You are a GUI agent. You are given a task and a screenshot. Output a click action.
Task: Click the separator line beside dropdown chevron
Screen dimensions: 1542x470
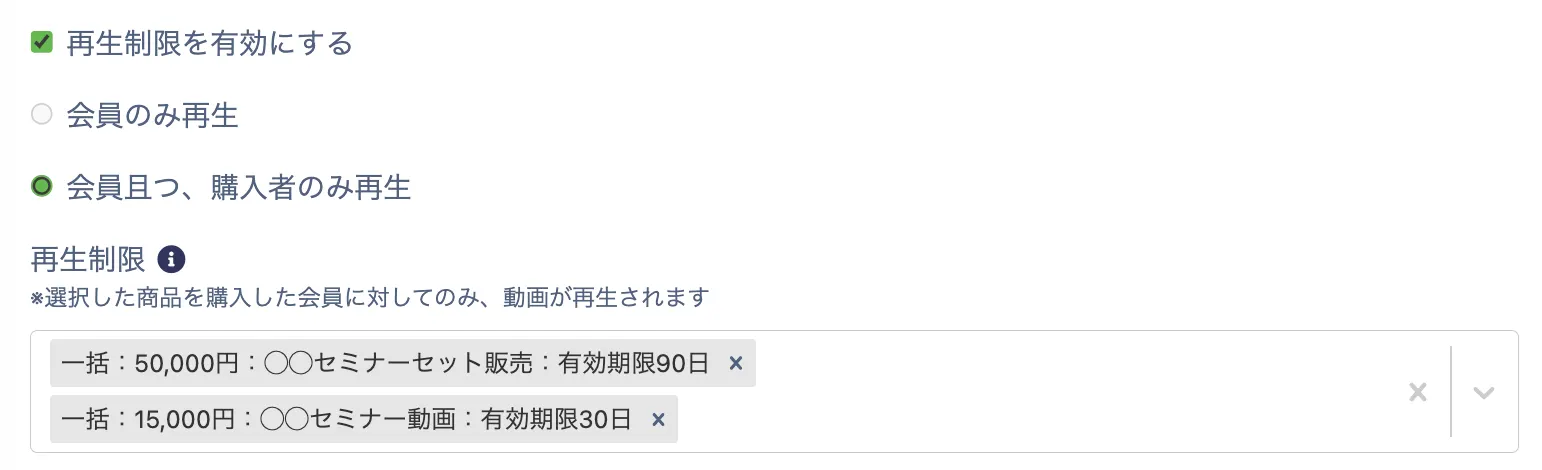[1450, 392]
